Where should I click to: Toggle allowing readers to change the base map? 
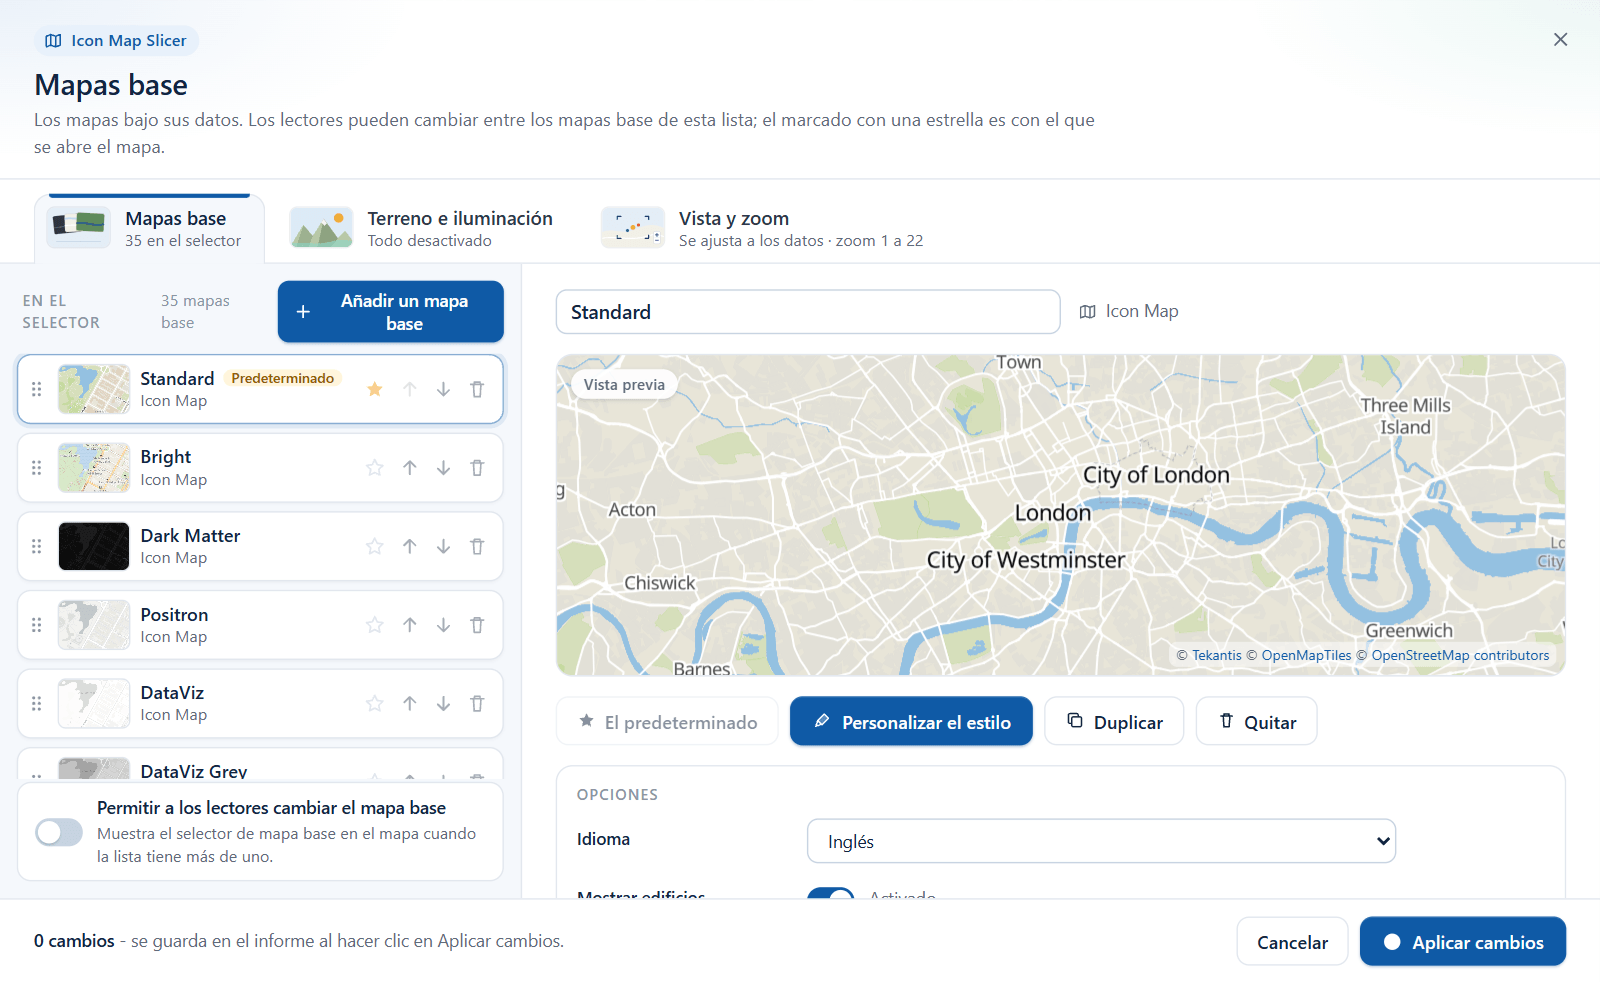tap(59, 832)
